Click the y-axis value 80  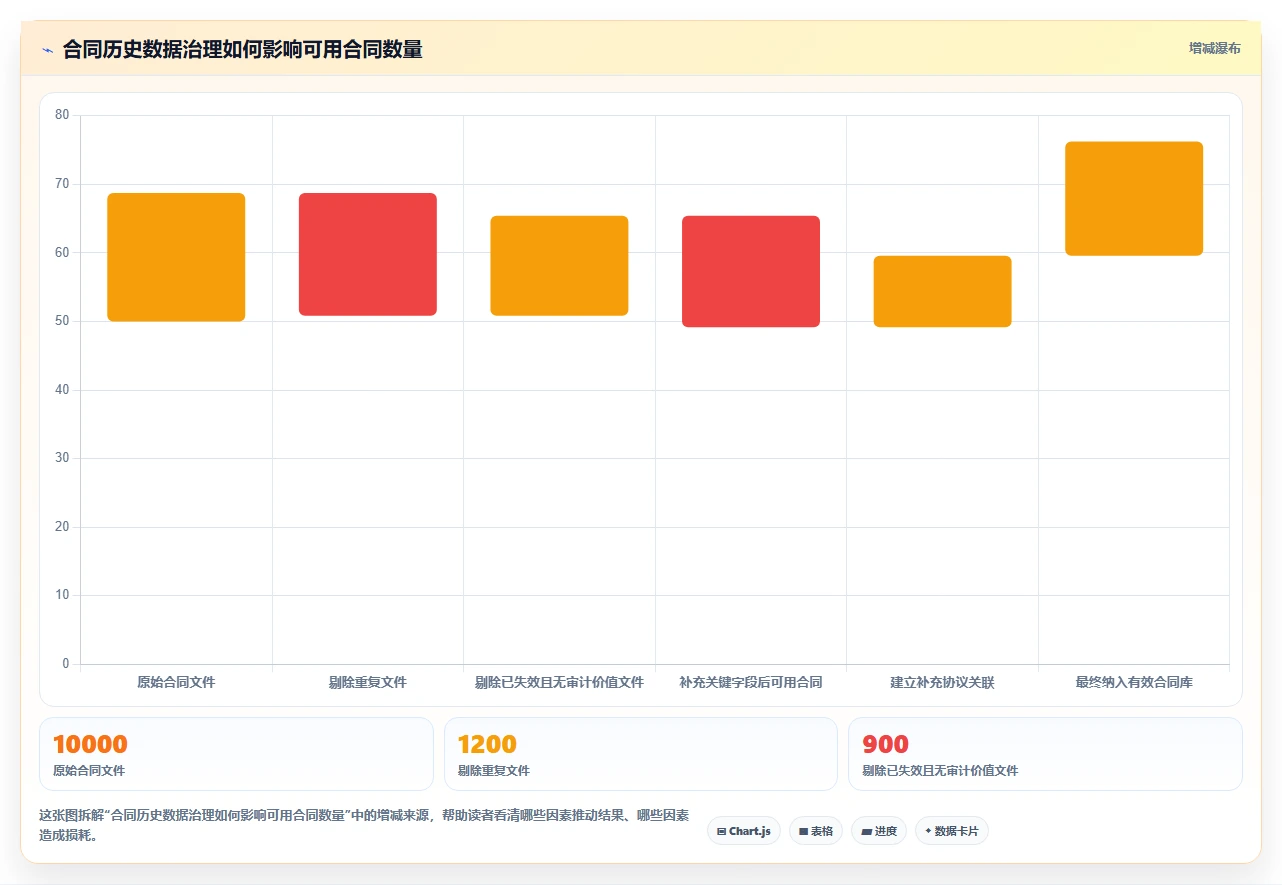coord(62,115)
